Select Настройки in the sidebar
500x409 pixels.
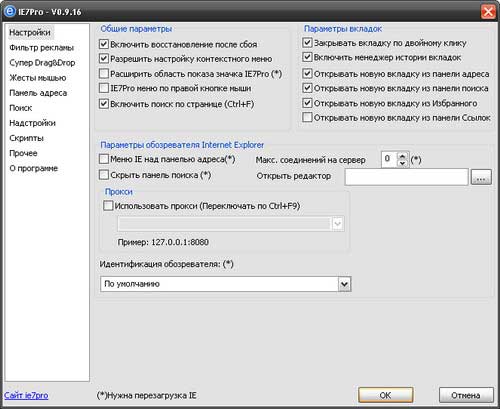pos(30,32)
